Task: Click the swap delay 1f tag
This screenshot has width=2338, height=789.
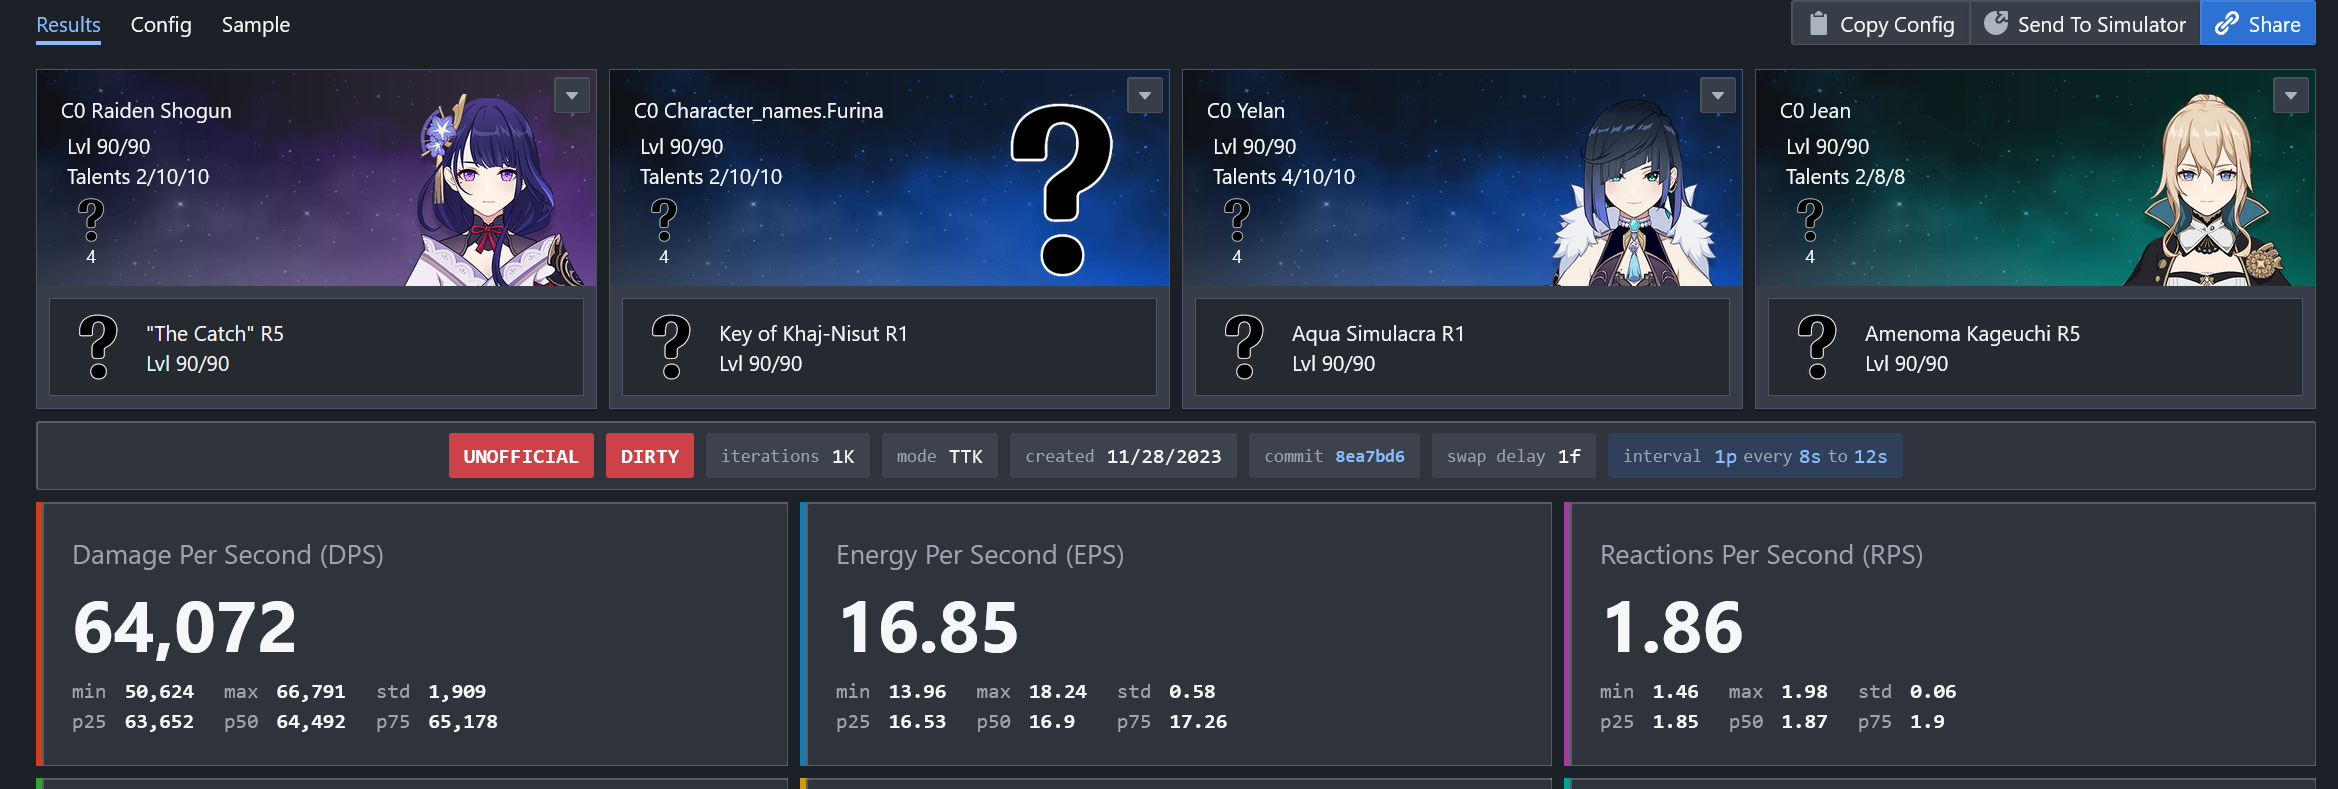Action: (x=1514, y=456)
